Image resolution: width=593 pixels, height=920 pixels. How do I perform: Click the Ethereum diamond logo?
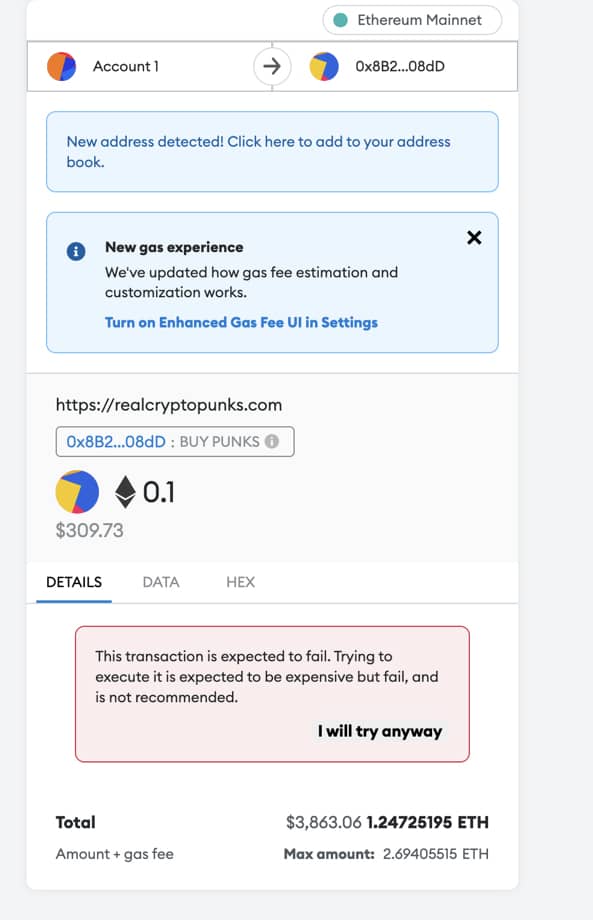pyautogui.click(x=125, y=492)
